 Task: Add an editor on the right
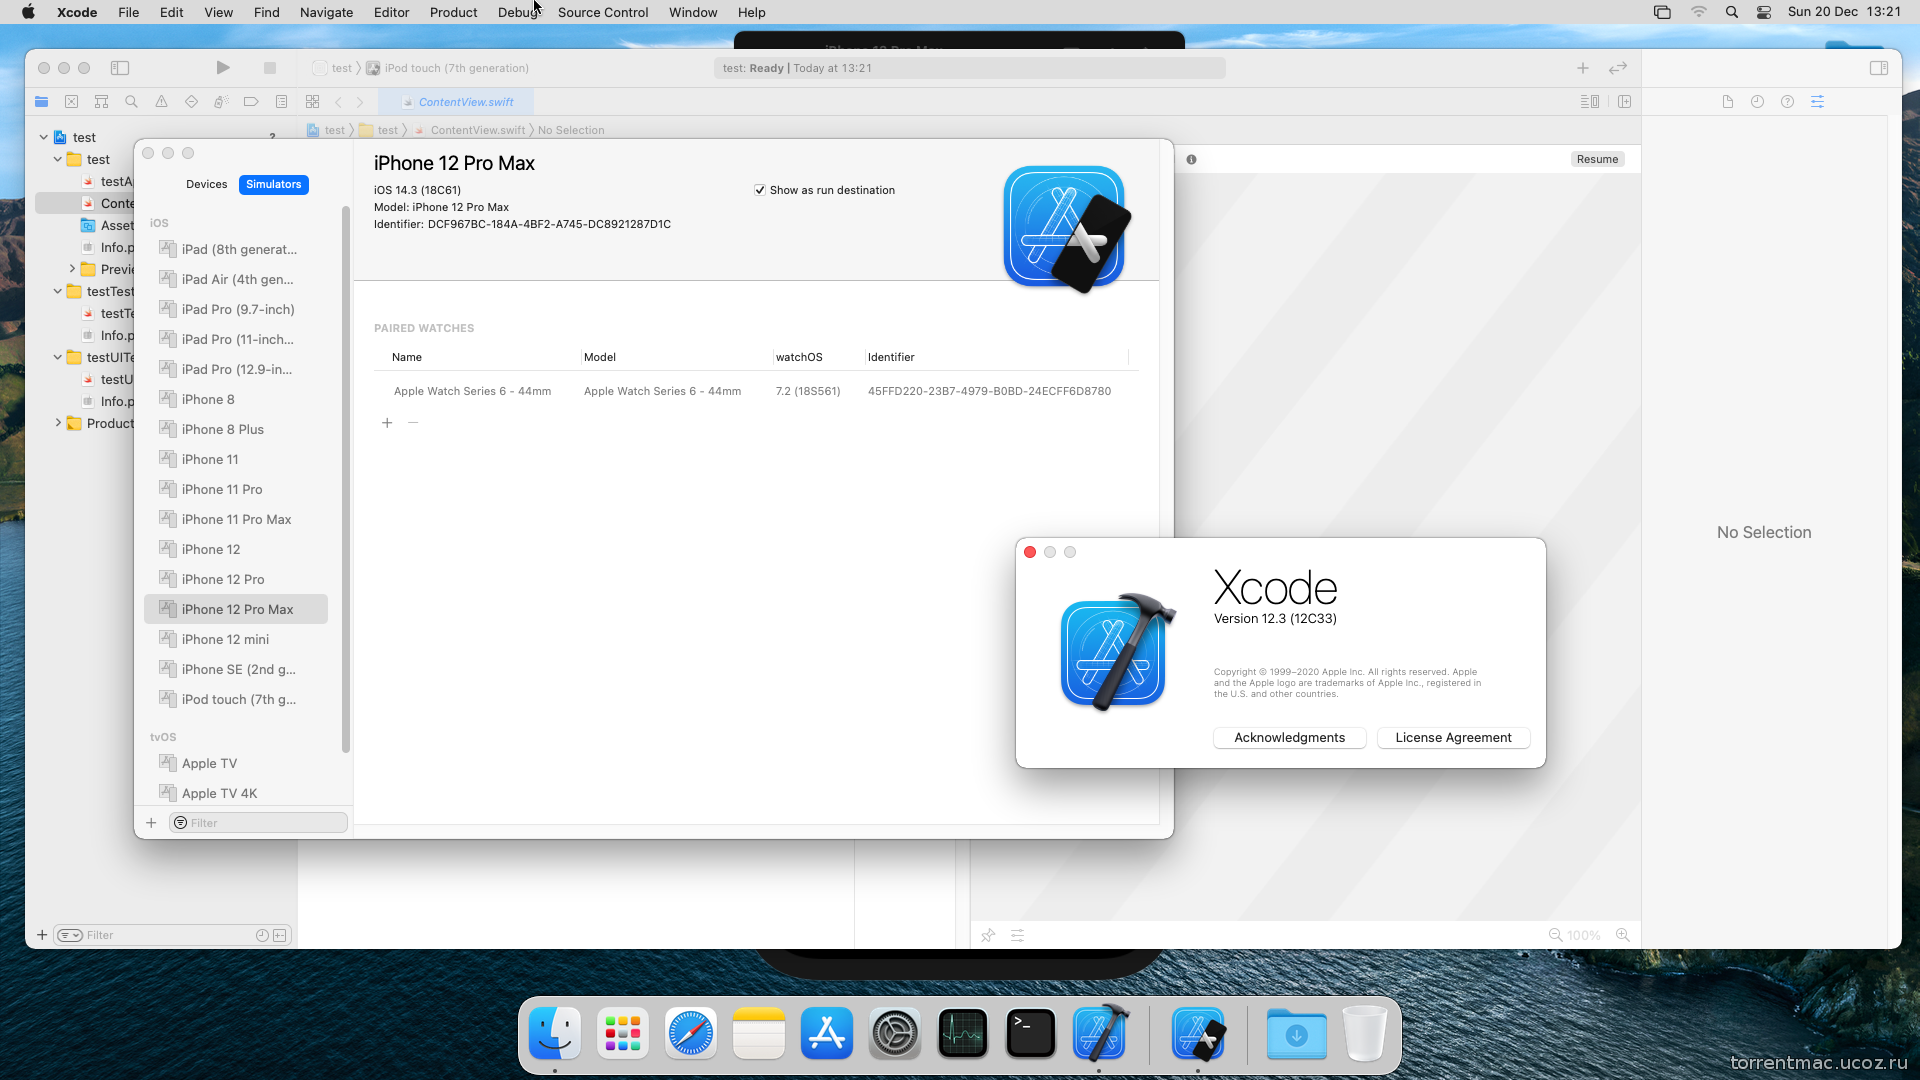(x=1624, y=102)
